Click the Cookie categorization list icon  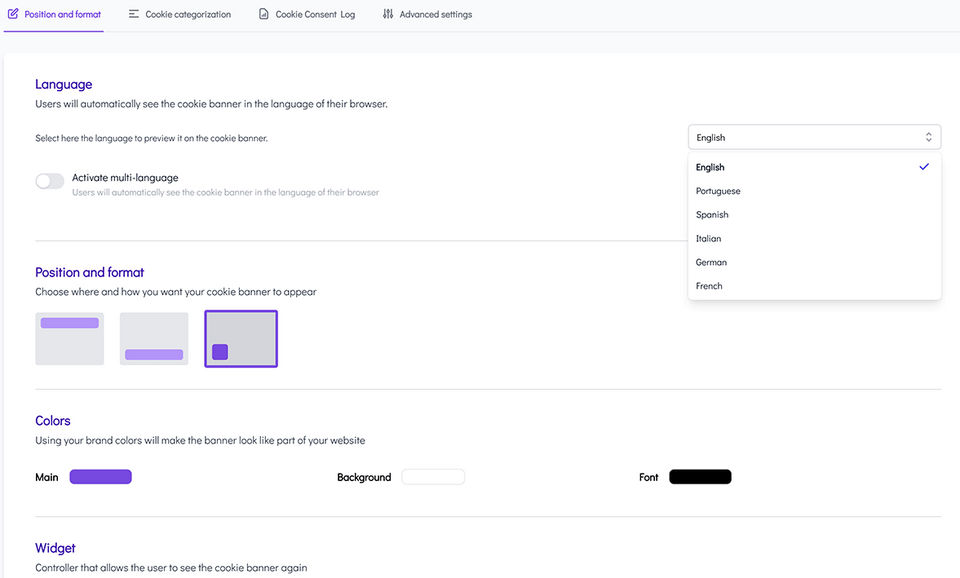(134, 14)
